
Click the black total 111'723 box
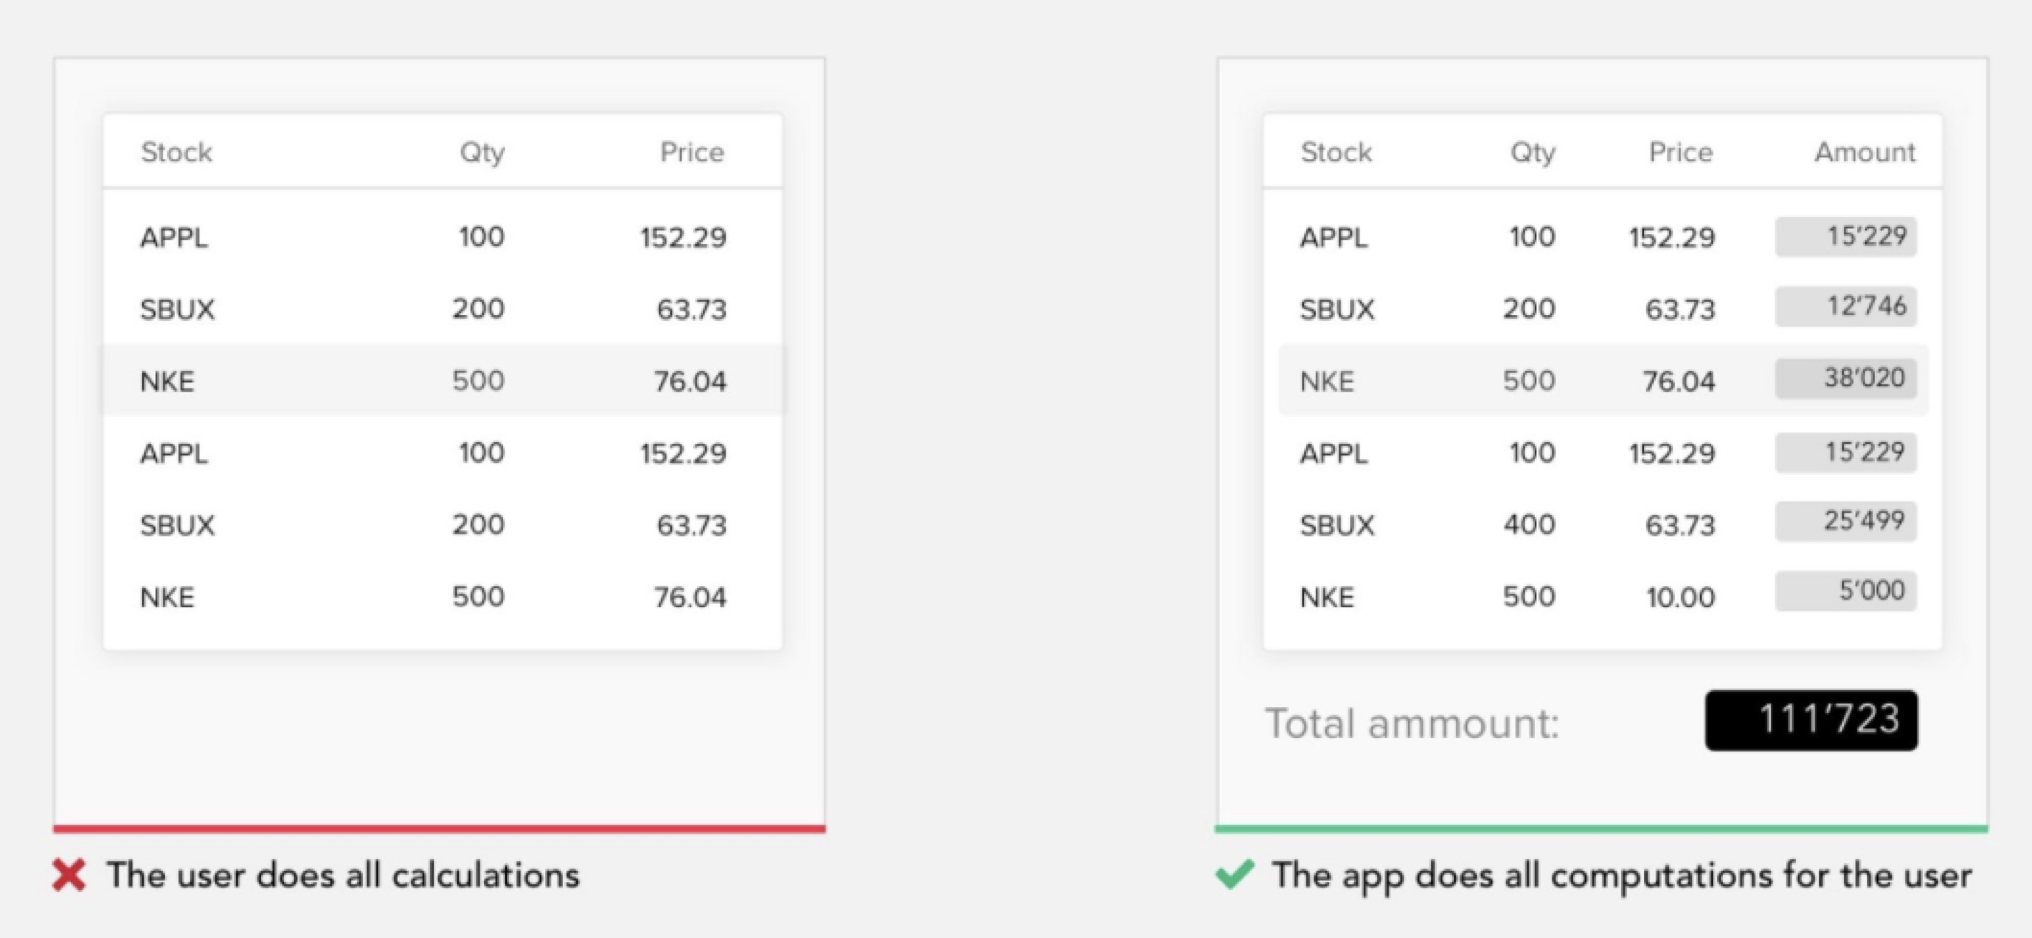pos(1811,720)
